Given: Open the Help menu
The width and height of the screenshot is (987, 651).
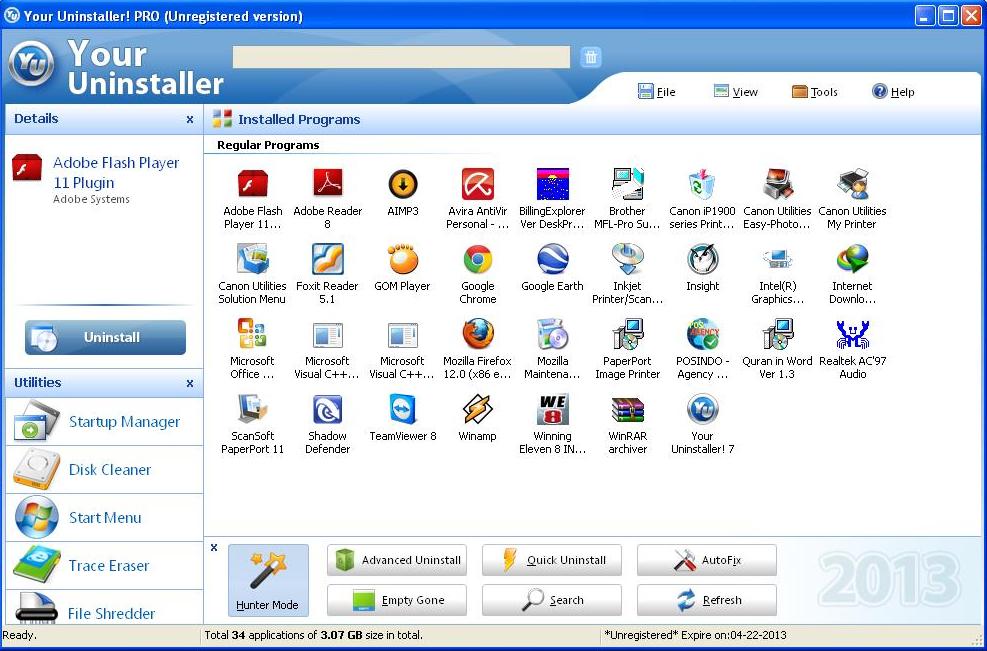Looking at the screenshot, I should tap(893, 92).
